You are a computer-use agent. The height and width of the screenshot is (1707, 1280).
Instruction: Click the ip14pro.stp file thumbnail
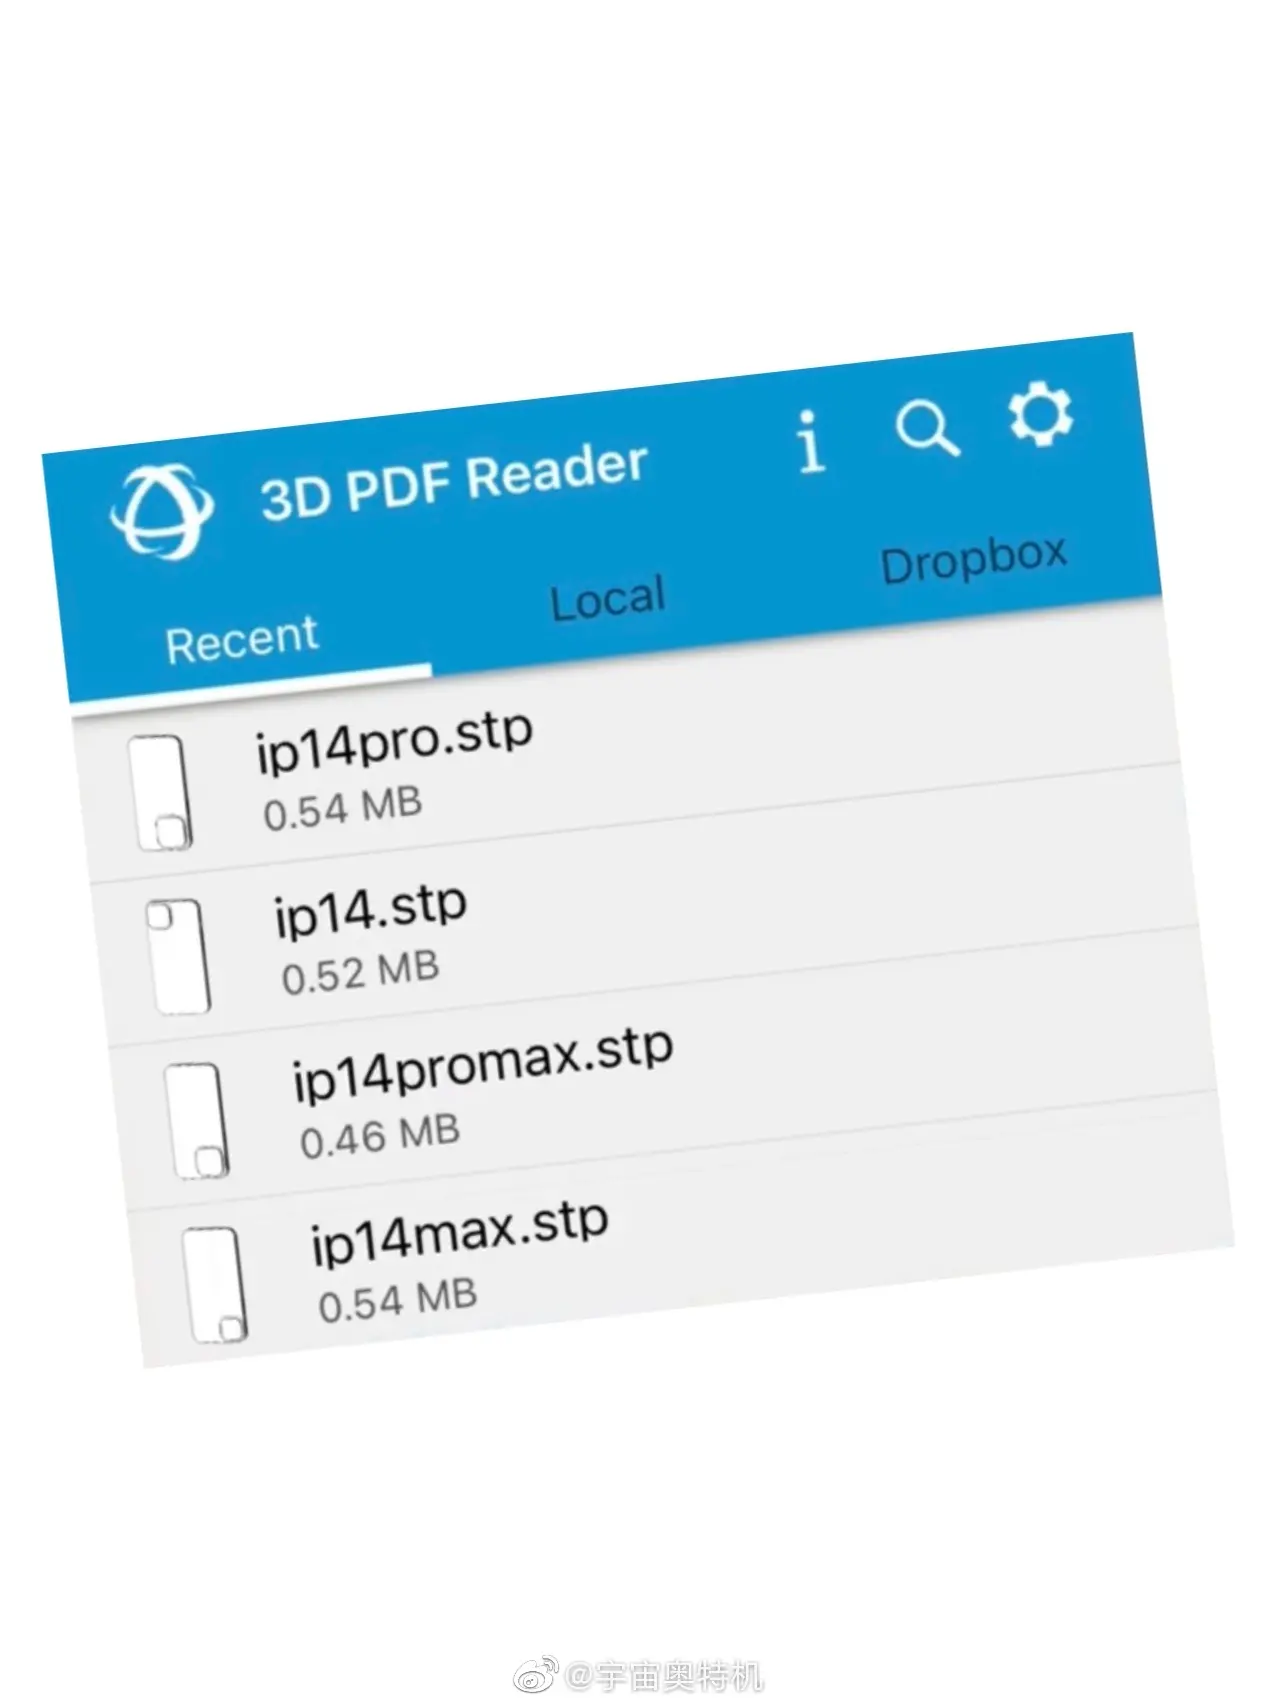(x=160, y=793)
